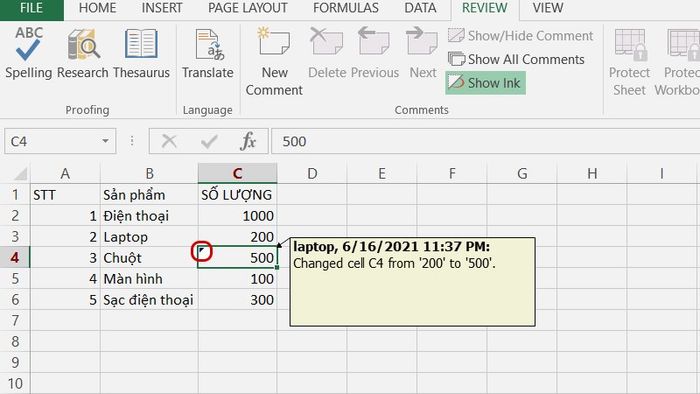Viewport: 700px width, 394px height.
Task: Click the Translate icon
Action: (x=208, y=45)
